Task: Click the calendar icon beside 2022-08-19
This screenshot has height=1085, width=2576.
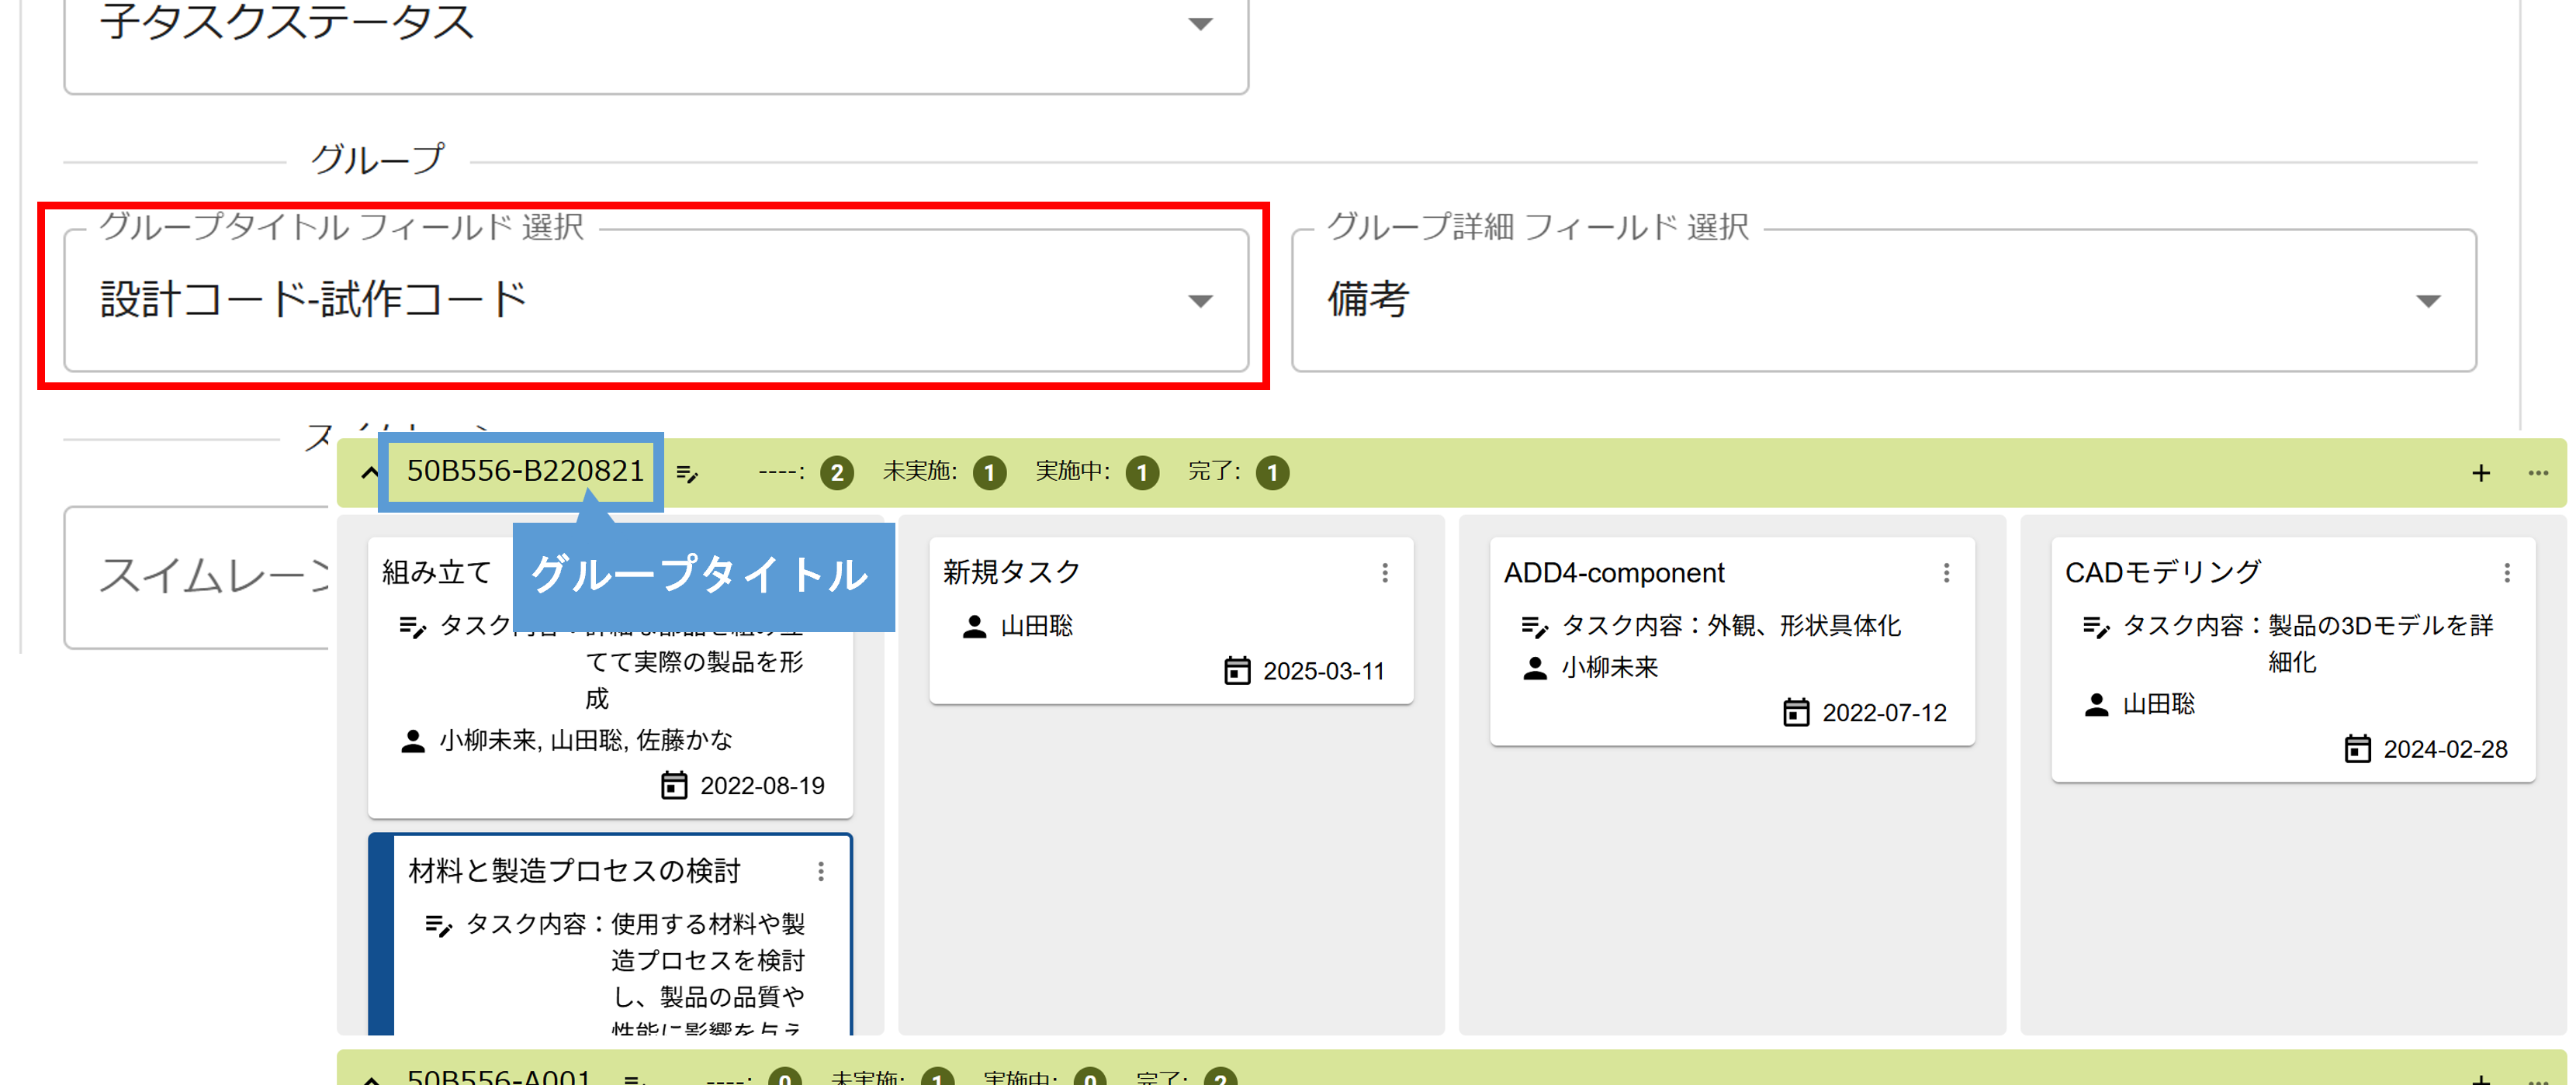Action: [674, 785]
